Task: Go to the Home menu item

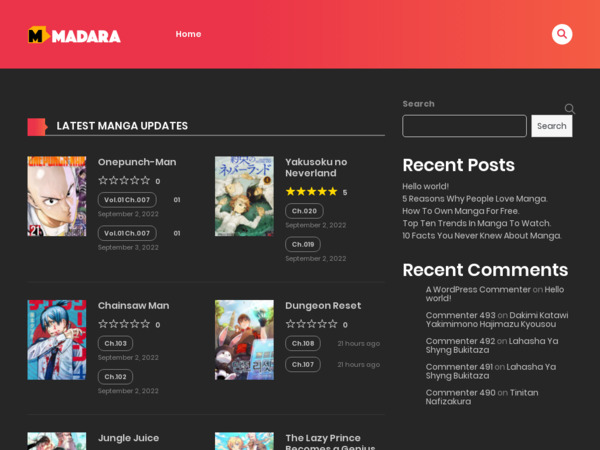Action: click(188, 34)
